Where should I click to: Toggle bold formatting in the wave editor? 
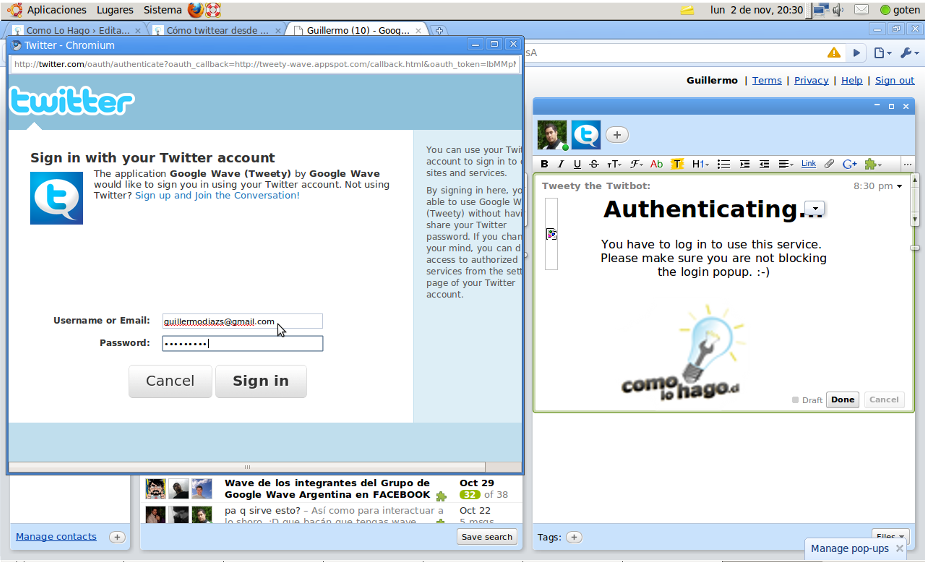tap(544, 164)
